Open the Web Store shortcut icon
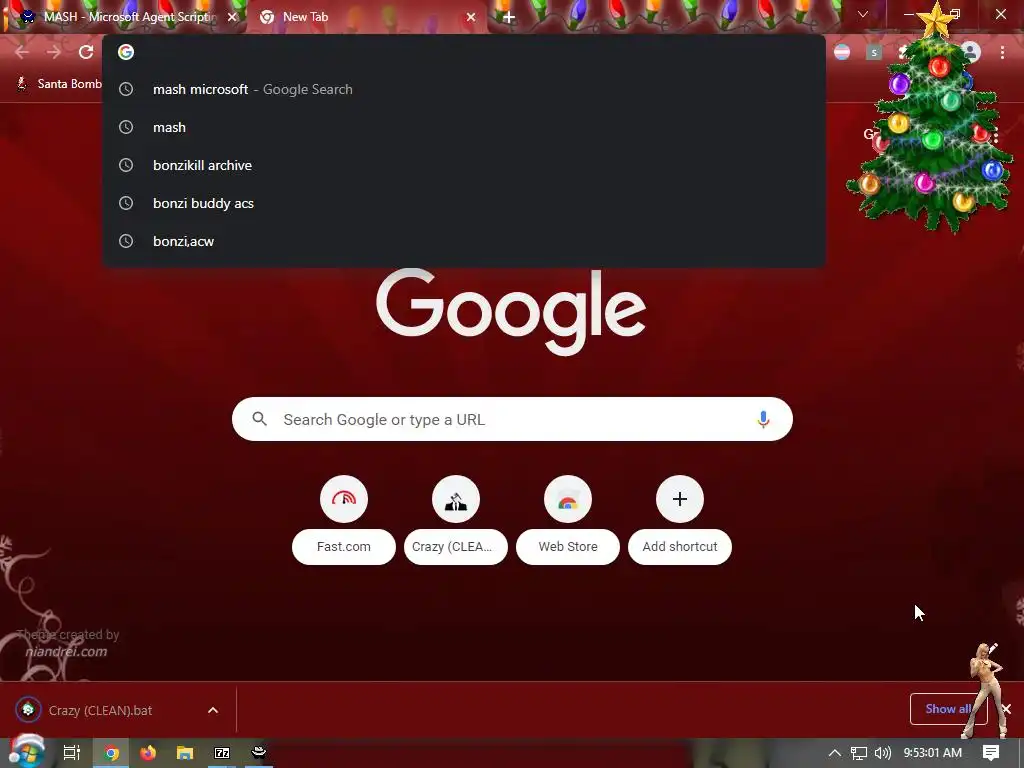The height and width of the screenshot is (768, 1024). coord(568,499)
